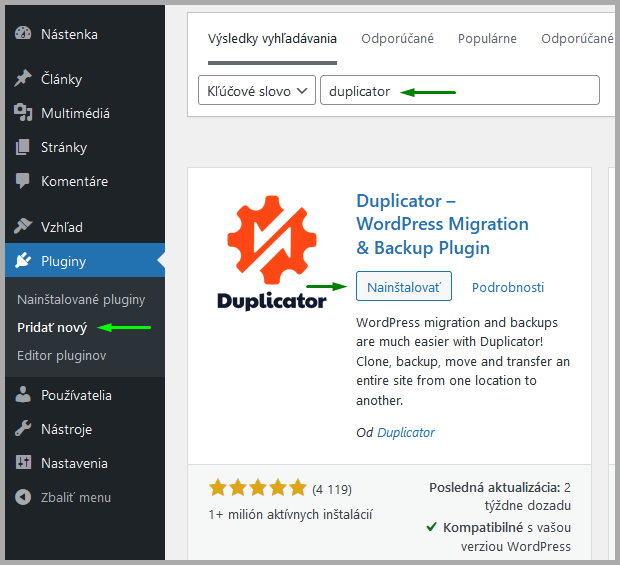Open Nainštalované pluginy submenu
Image resolution: width=620 pixels, height=565 pixels.
pos(81,300)
